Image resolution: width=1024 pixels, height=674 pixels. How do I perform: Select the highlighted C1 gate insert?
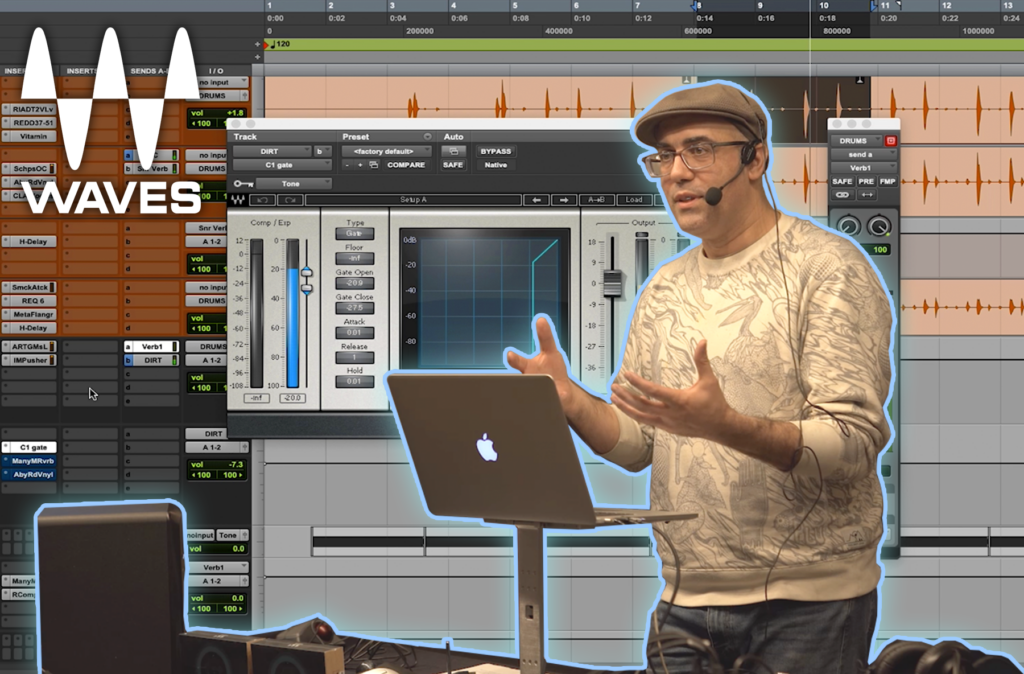coord(29,447)
